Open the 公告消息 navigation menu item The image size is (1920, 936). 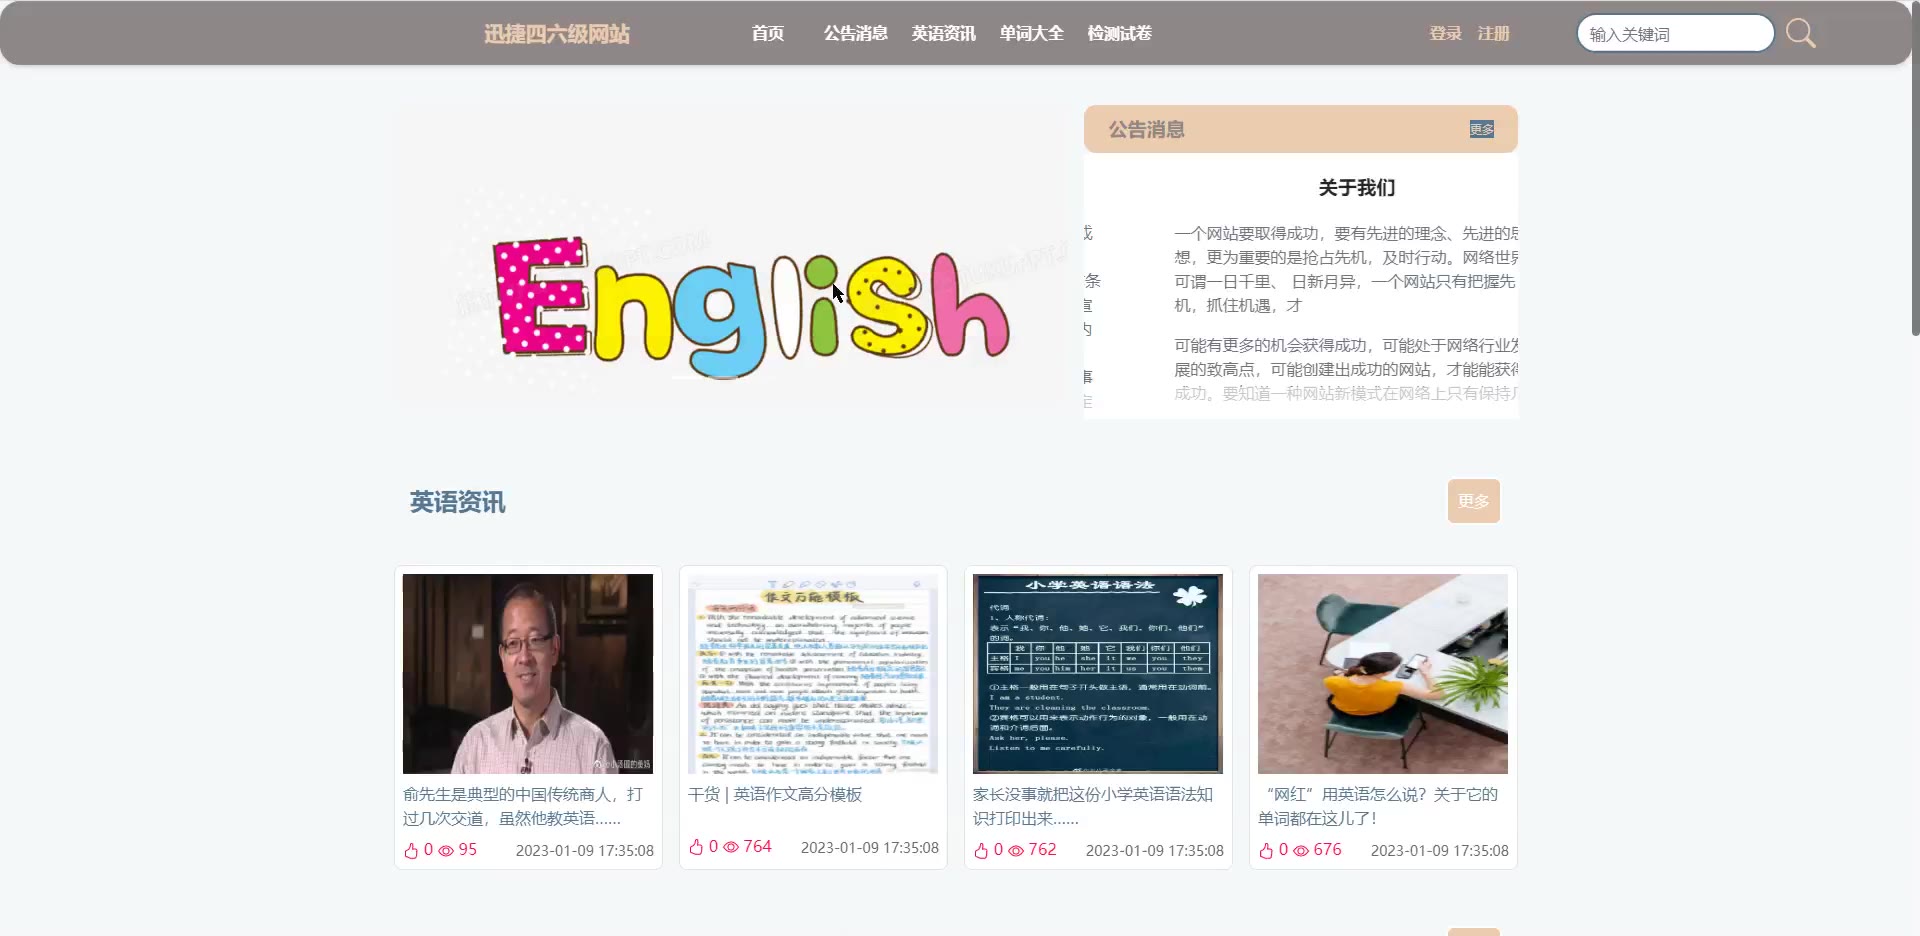[856, 33]
